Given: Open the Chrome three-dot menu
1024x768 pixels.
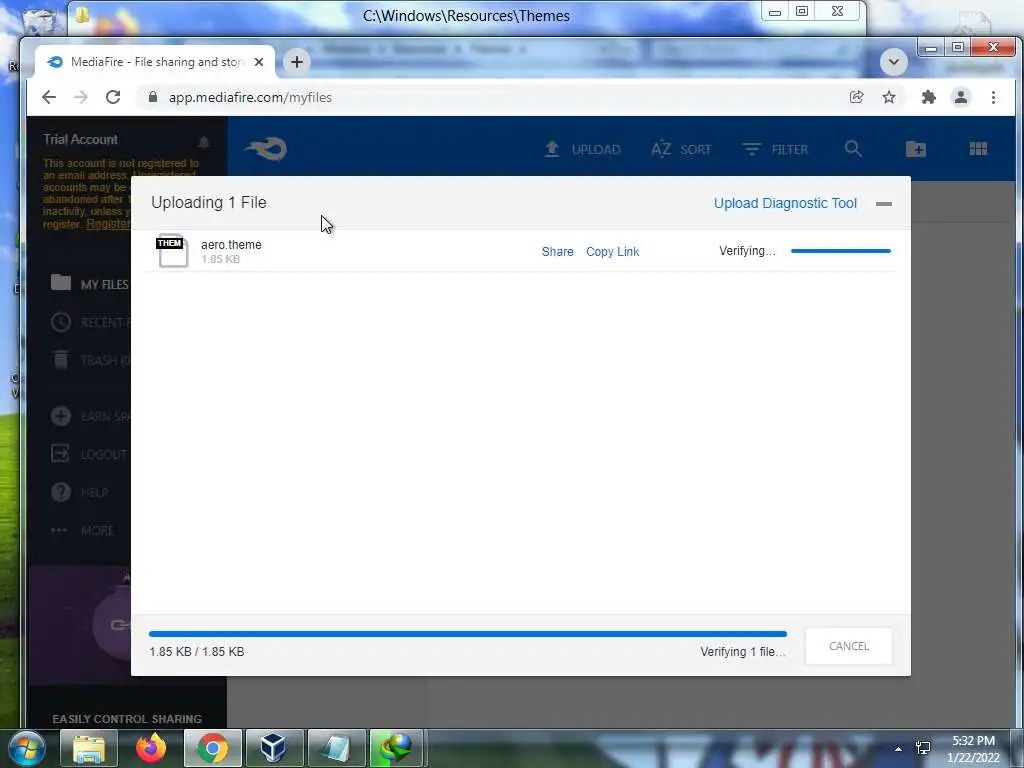Looking at the screenshot, I should [993, 97].
